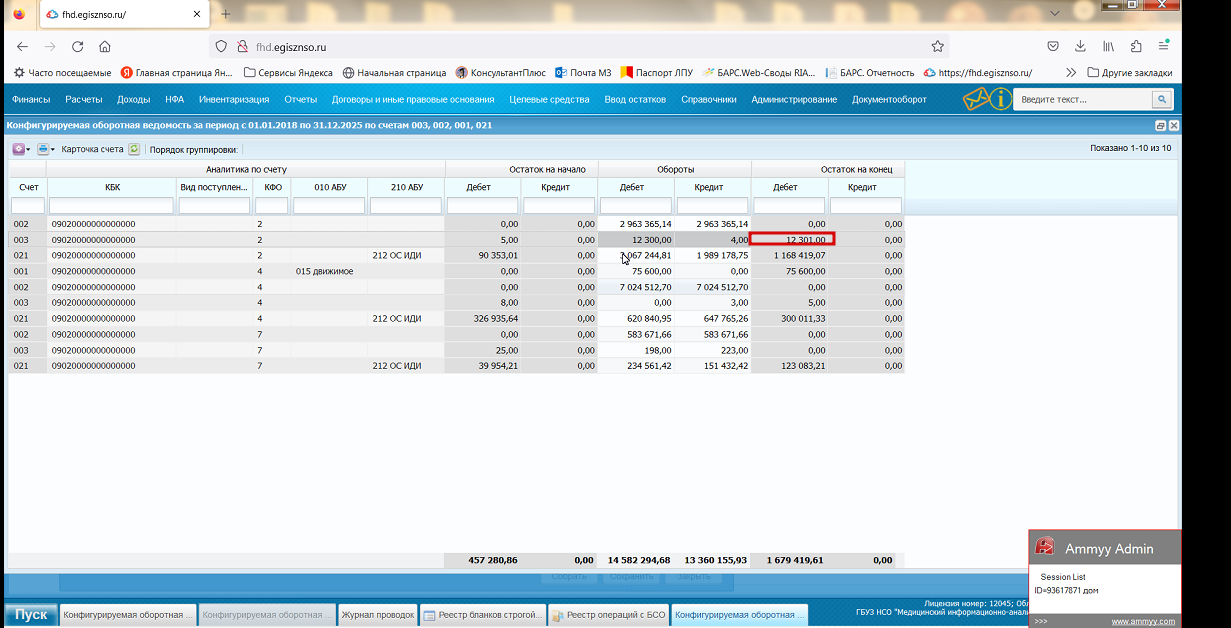Click the shield tracking protection icon
The width and height of the screenshot is (1231, 628).
click(x=221, y=47)
